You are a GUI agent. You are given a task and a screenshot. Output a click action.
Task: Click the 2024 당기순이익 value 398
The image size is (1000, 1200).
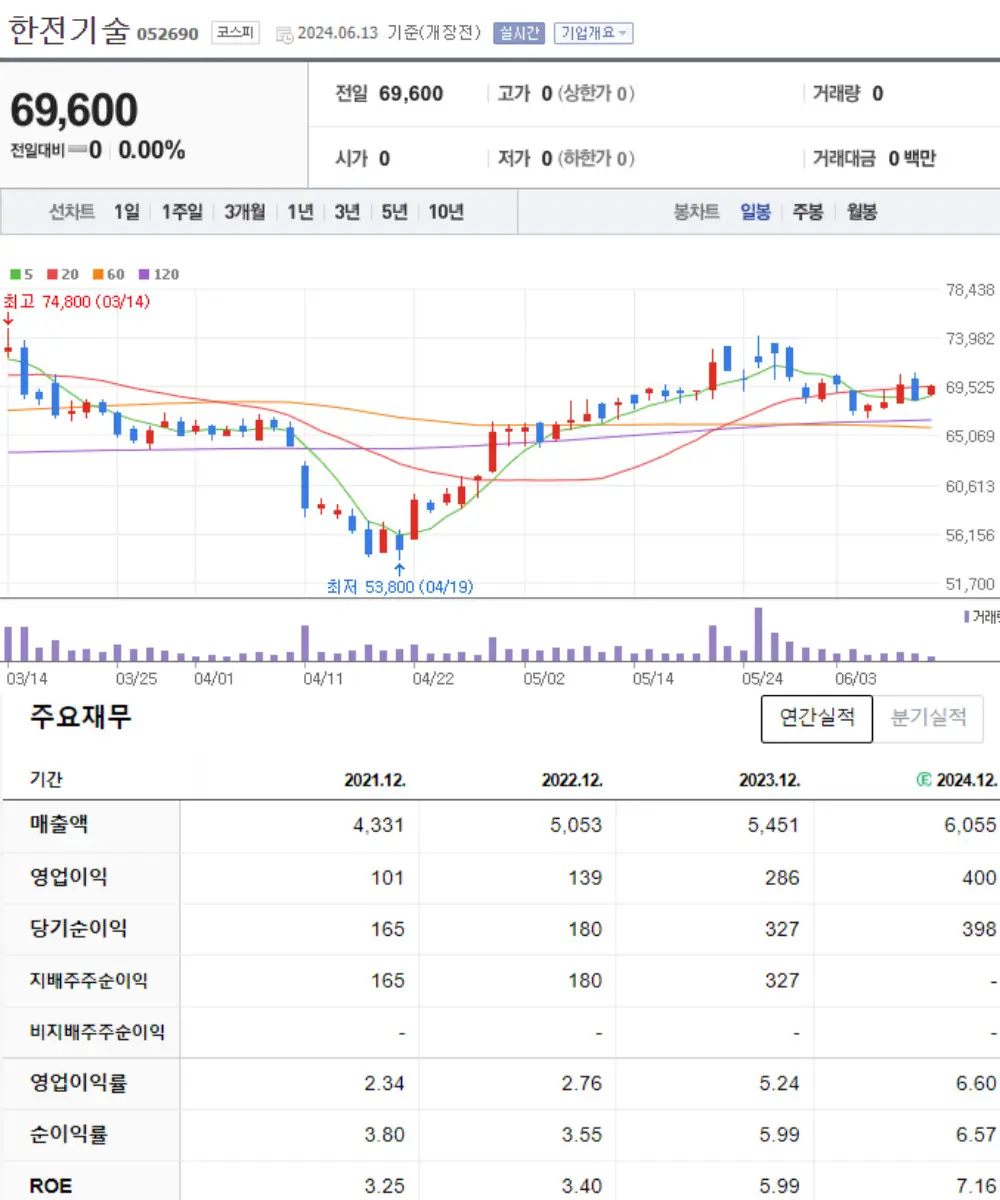click(x=979, y=929)
